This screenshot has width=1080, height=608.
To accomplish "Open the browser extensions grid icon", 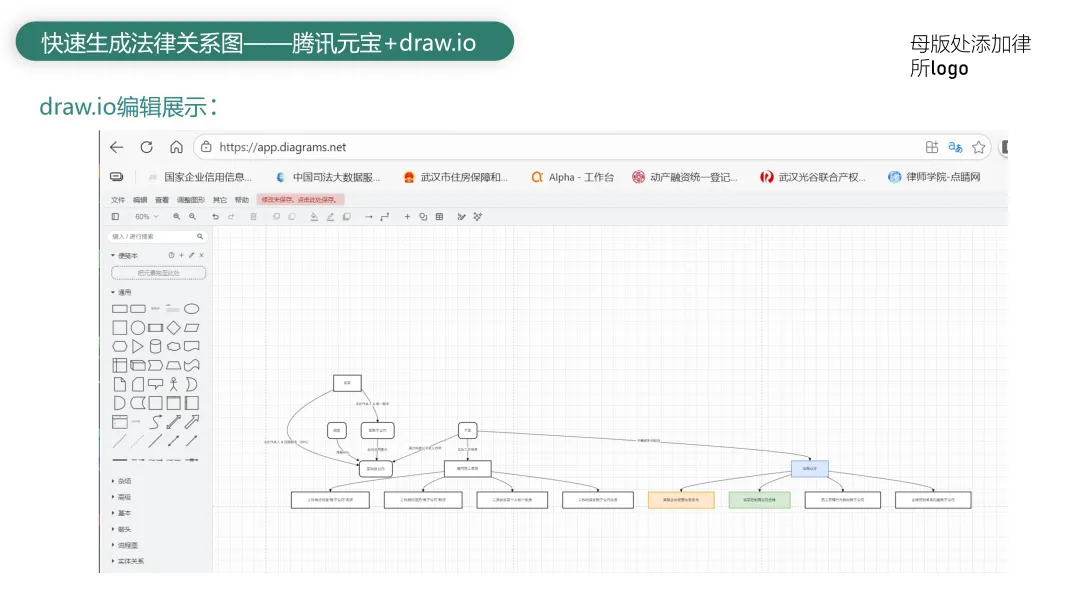I will (x=931, y=147).
